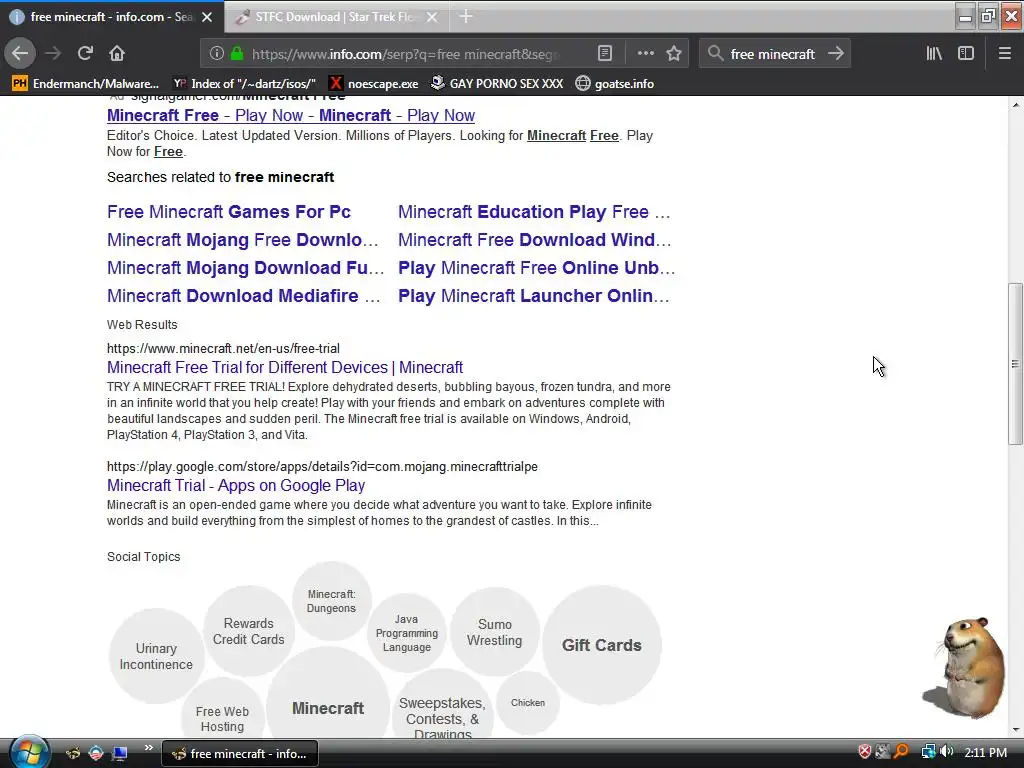Screen dimensions: 1024x768
Task: Click the scrollbar down arrow
Action: (1015, 730)
